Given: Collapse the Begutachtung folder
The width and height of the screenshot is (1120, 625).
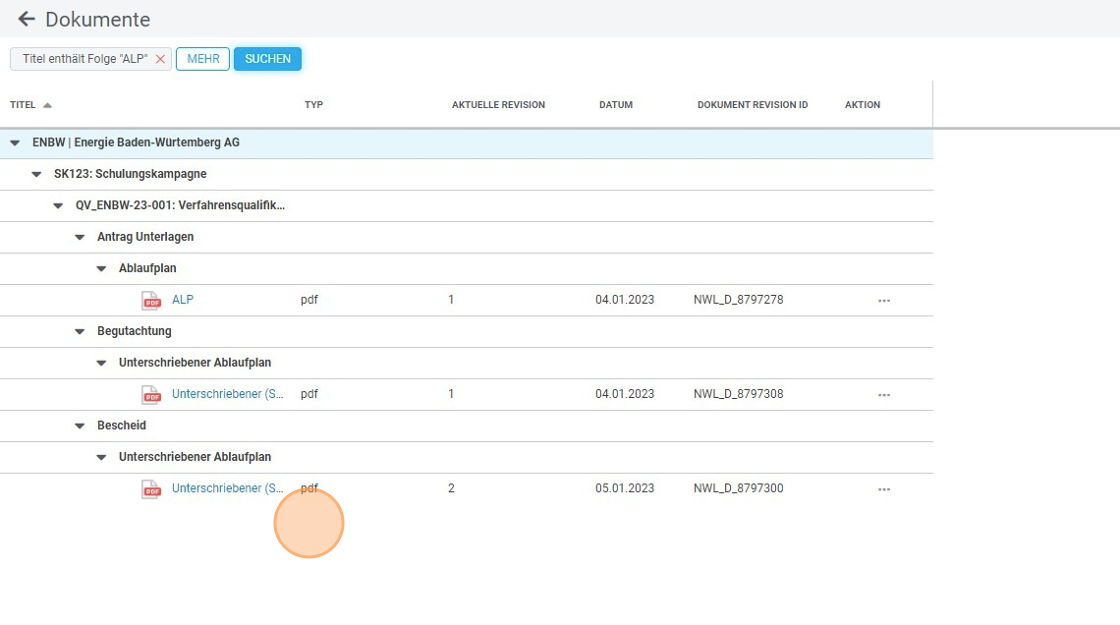Looking at the screenshot, I should (79, 331).
